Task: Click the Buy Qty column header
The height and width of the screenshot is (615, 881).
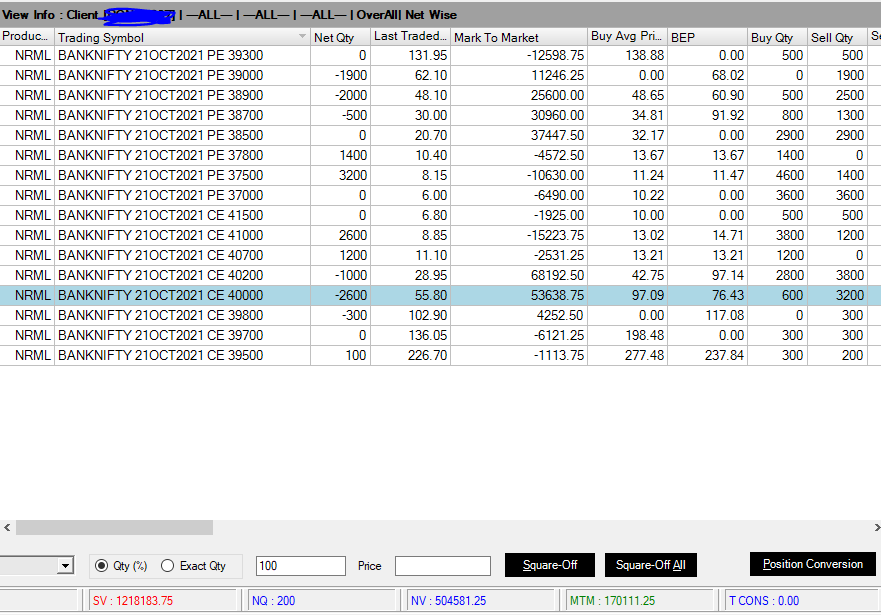Action: click(778, 37)
